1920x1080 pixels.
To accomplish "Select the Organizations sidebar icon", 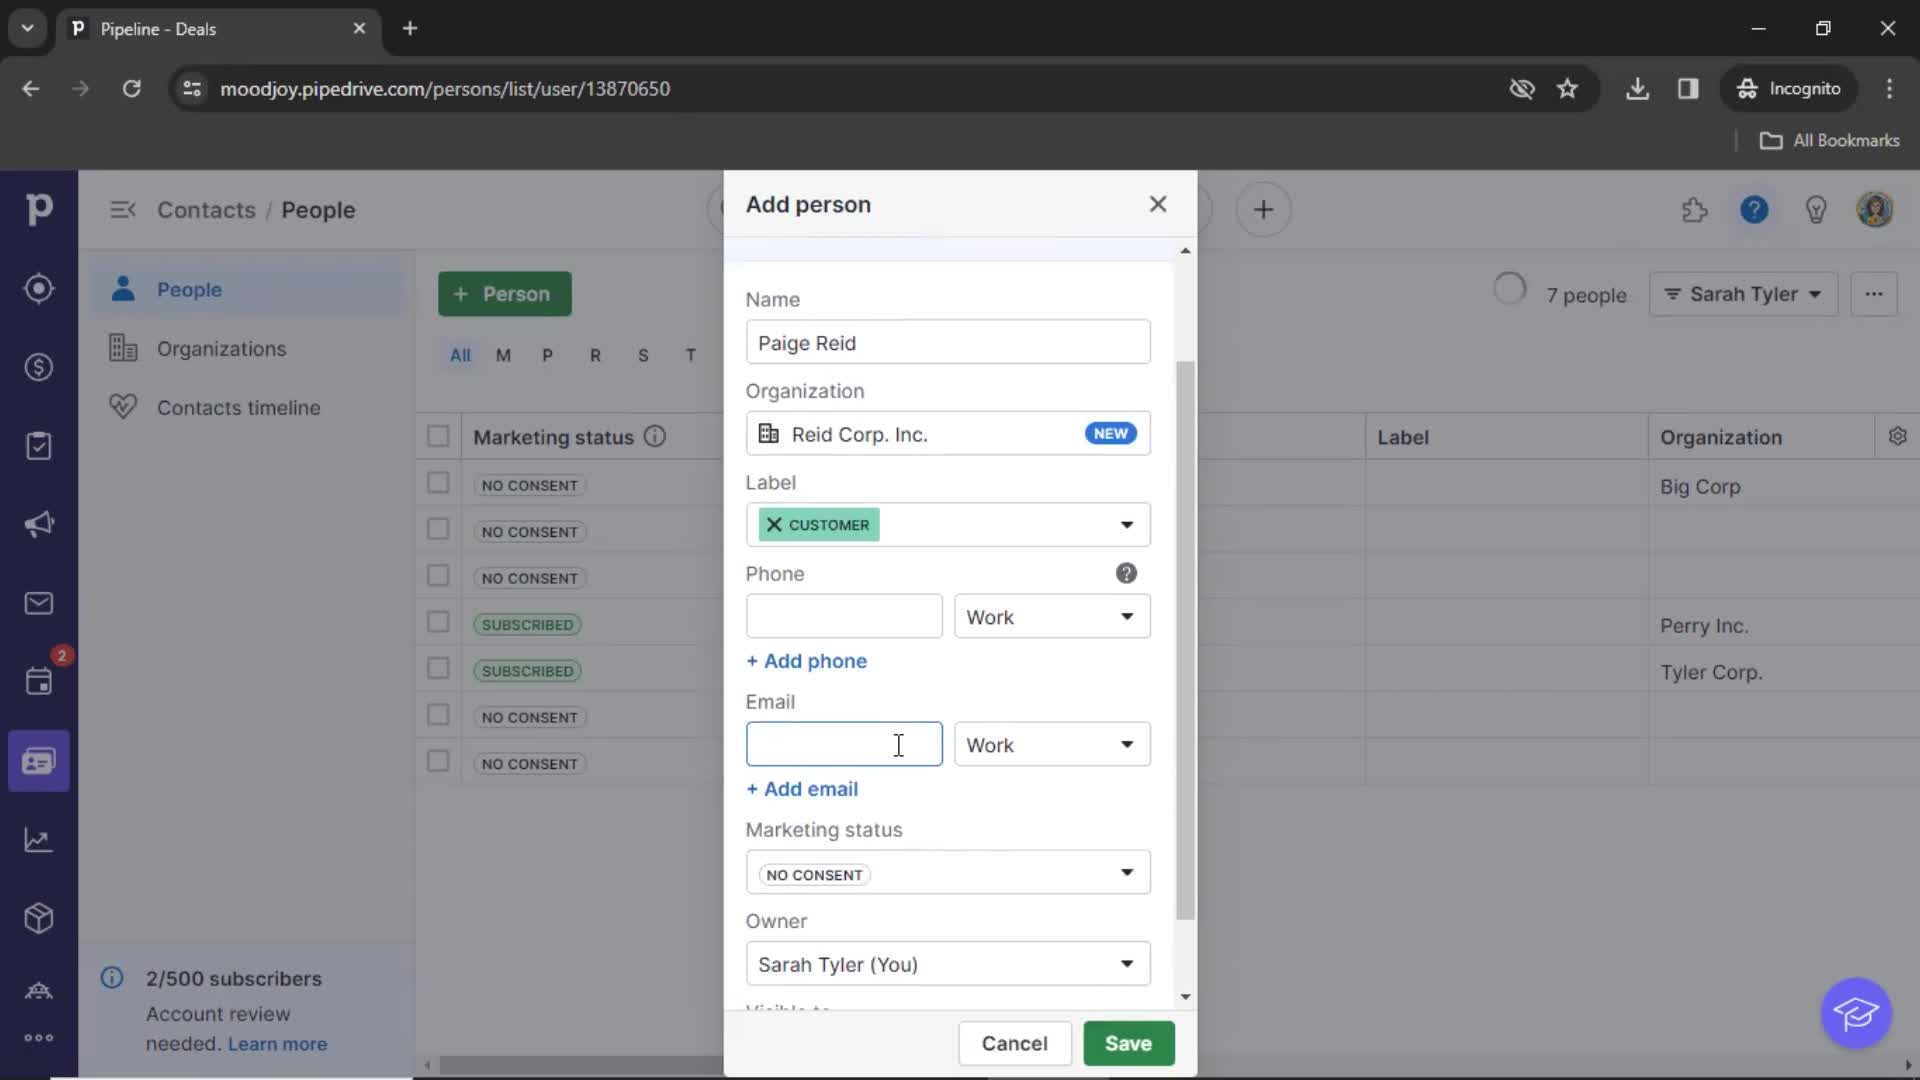I will click(121, 348).
